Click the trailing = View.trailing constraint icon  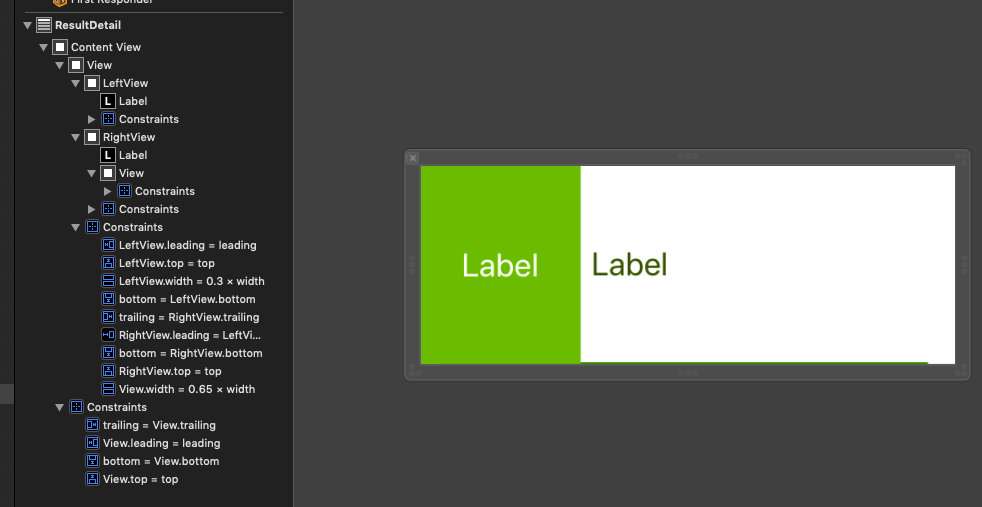tap(92, 425)
